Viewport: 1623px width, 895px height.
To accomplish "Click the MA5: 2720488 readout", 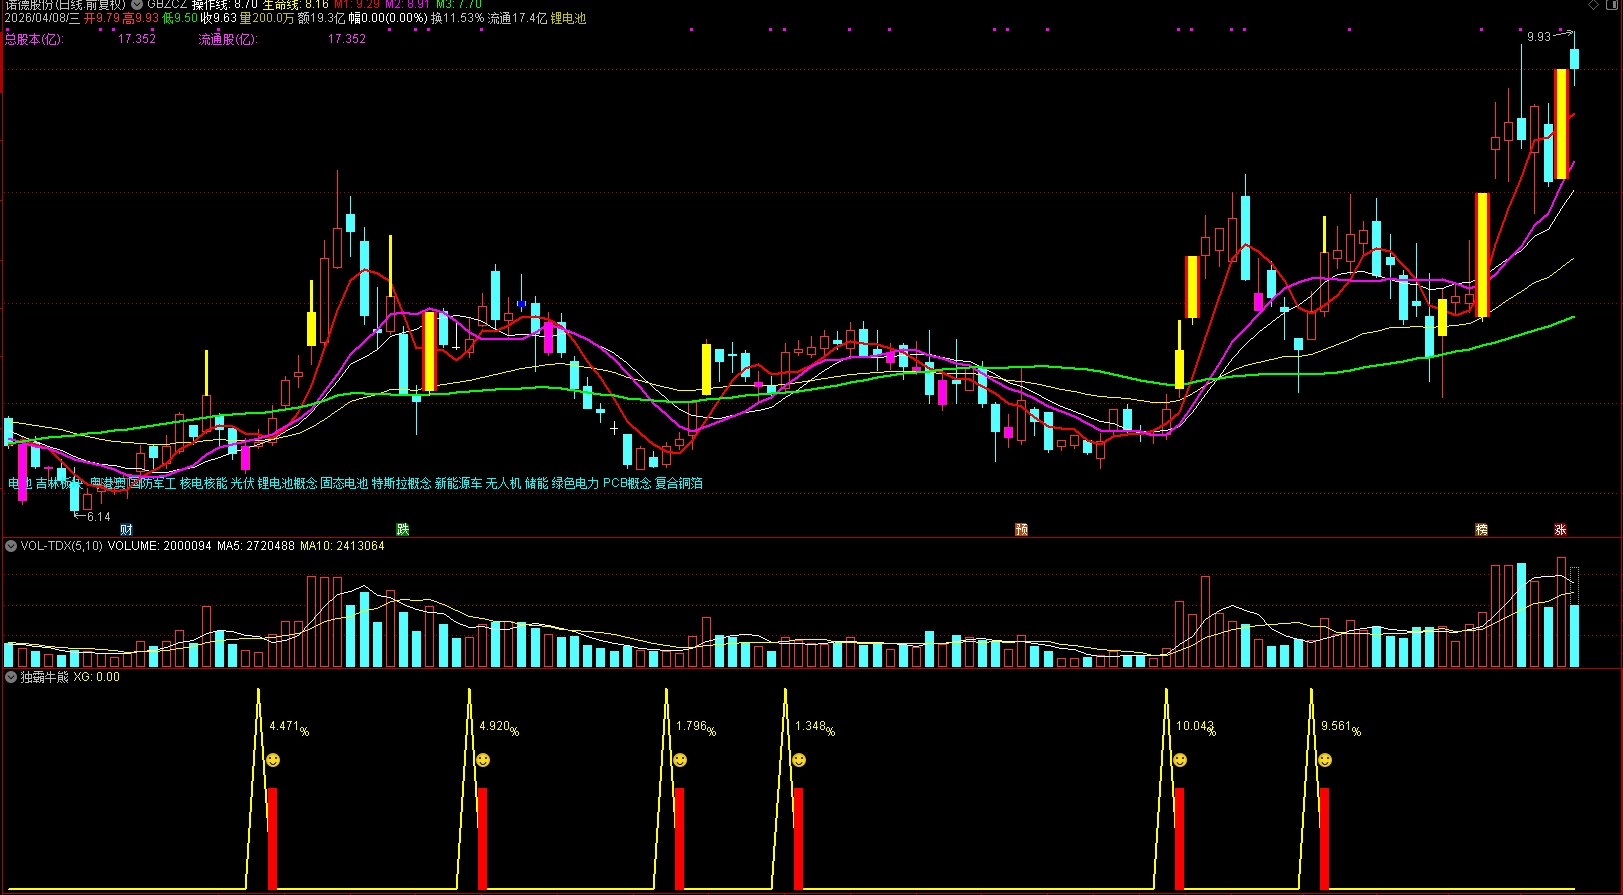I will pos(255,546).
